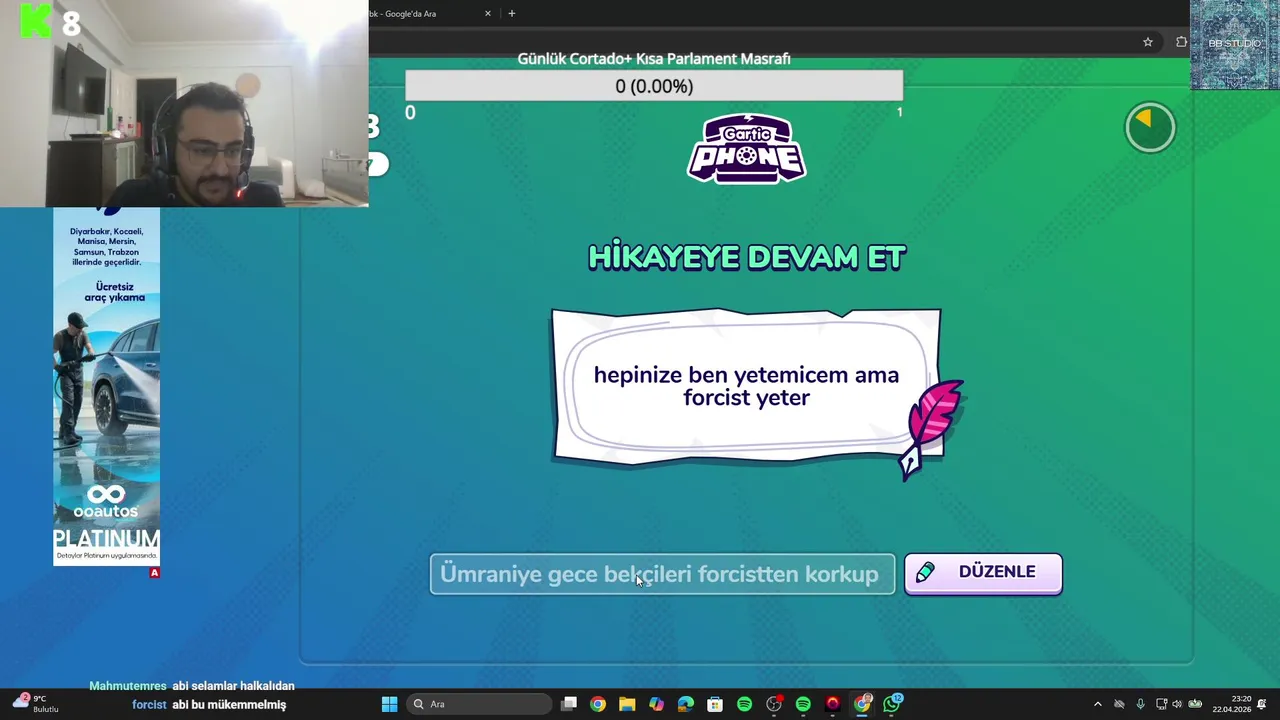Open Microsoft Edge from the taskbar

point(685,704)
